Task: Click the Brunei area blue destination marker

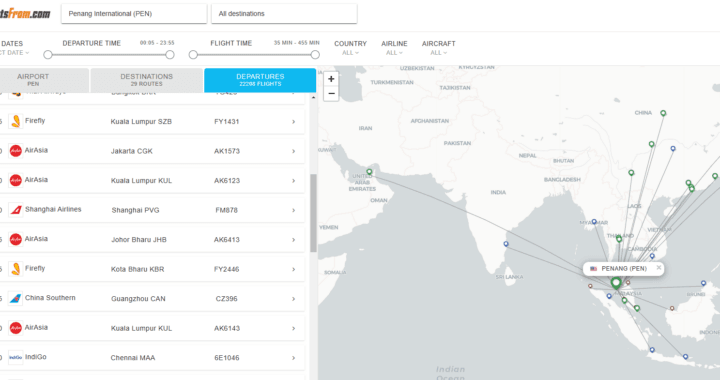Action: [703, 284]
